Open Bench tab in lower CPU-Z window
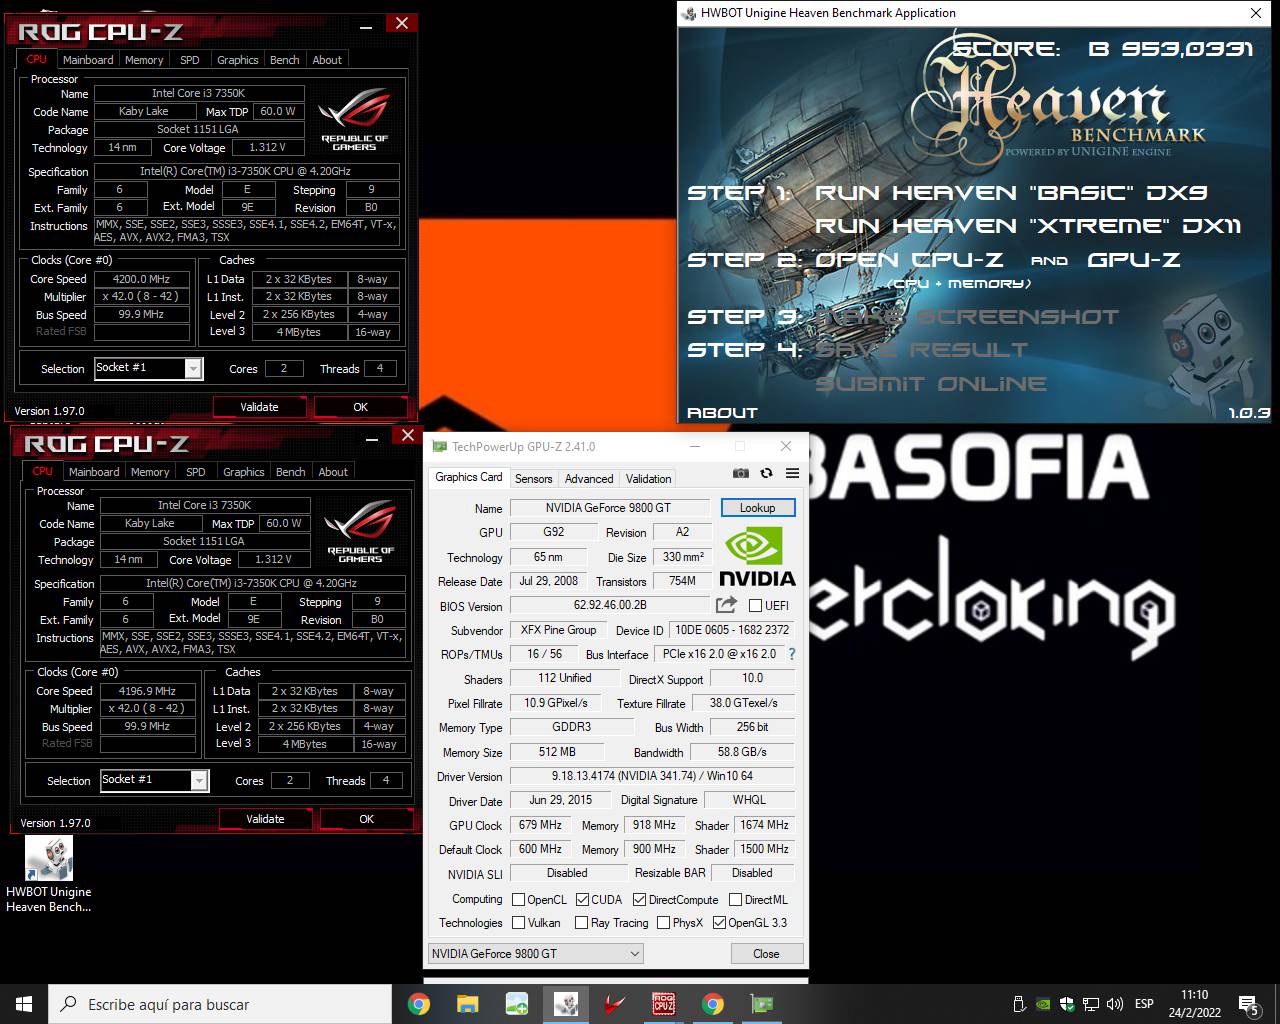The image size is (1280, 1024). [x=291, y=472]
